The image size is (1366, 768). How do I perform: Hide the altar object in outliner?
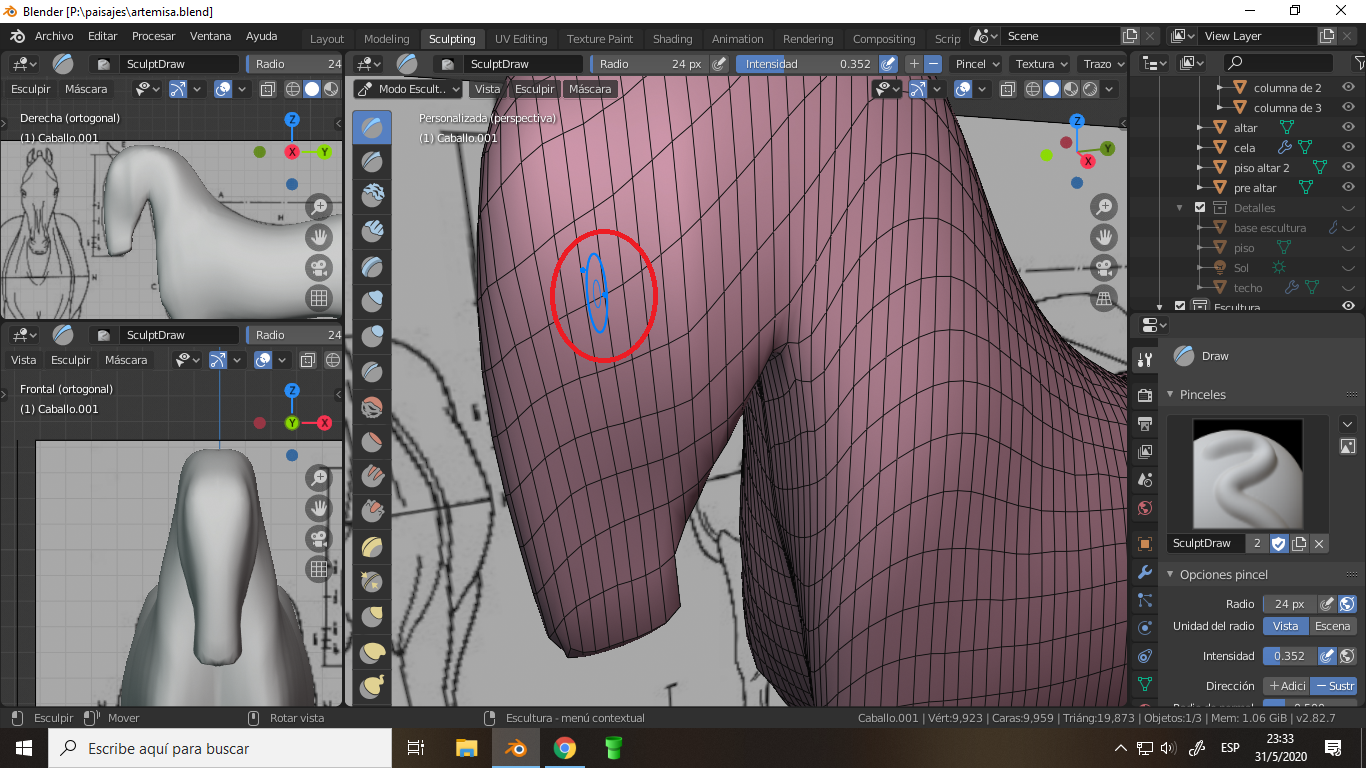point(1348,127)
